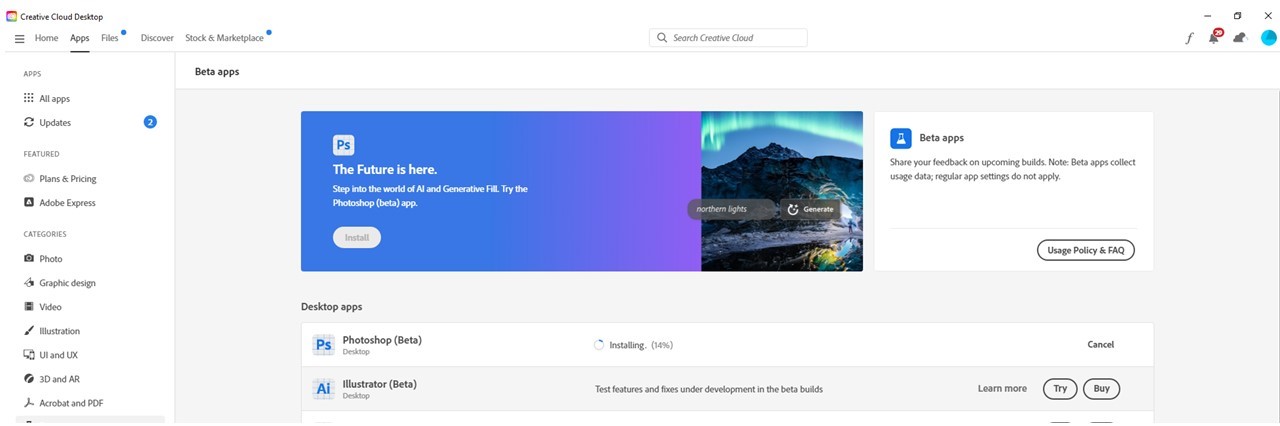This screenshot has width=1280, height=426.
Task: Click the Illustrator (Beta) app name
Action: (379, 384)
